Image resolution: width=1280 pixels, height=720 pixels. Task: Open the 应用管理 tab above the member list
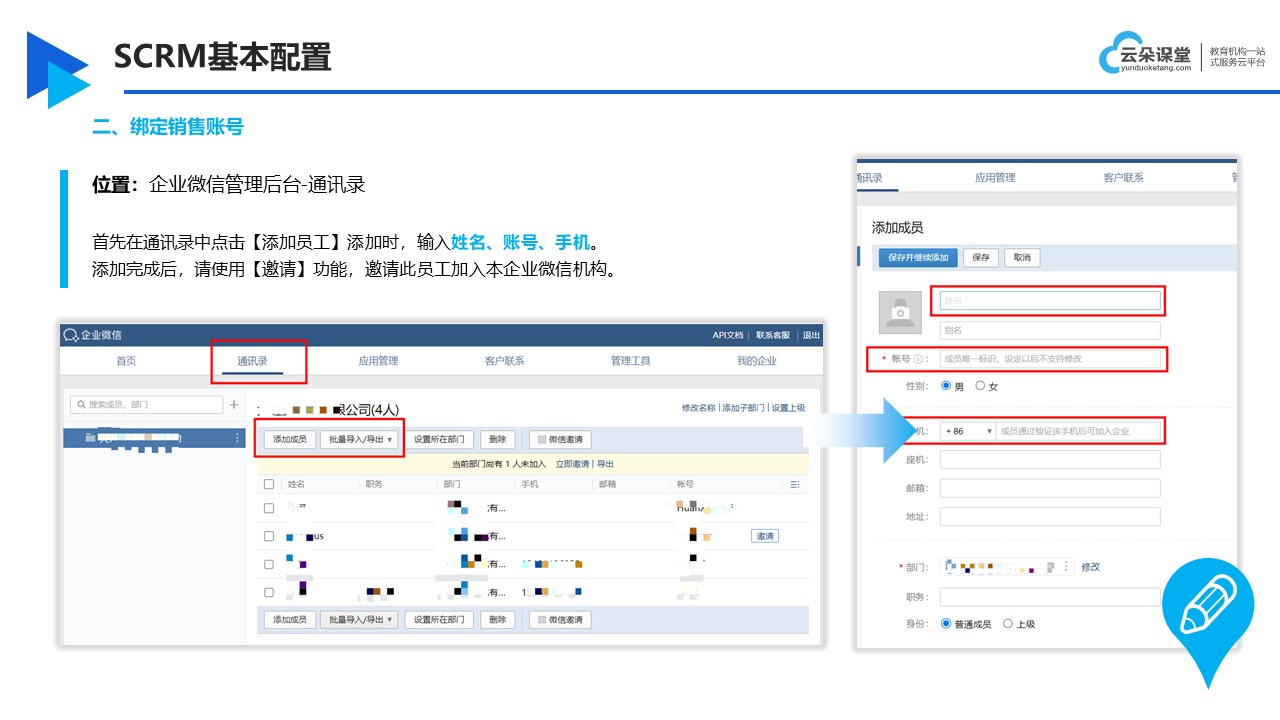pos(378,361)
